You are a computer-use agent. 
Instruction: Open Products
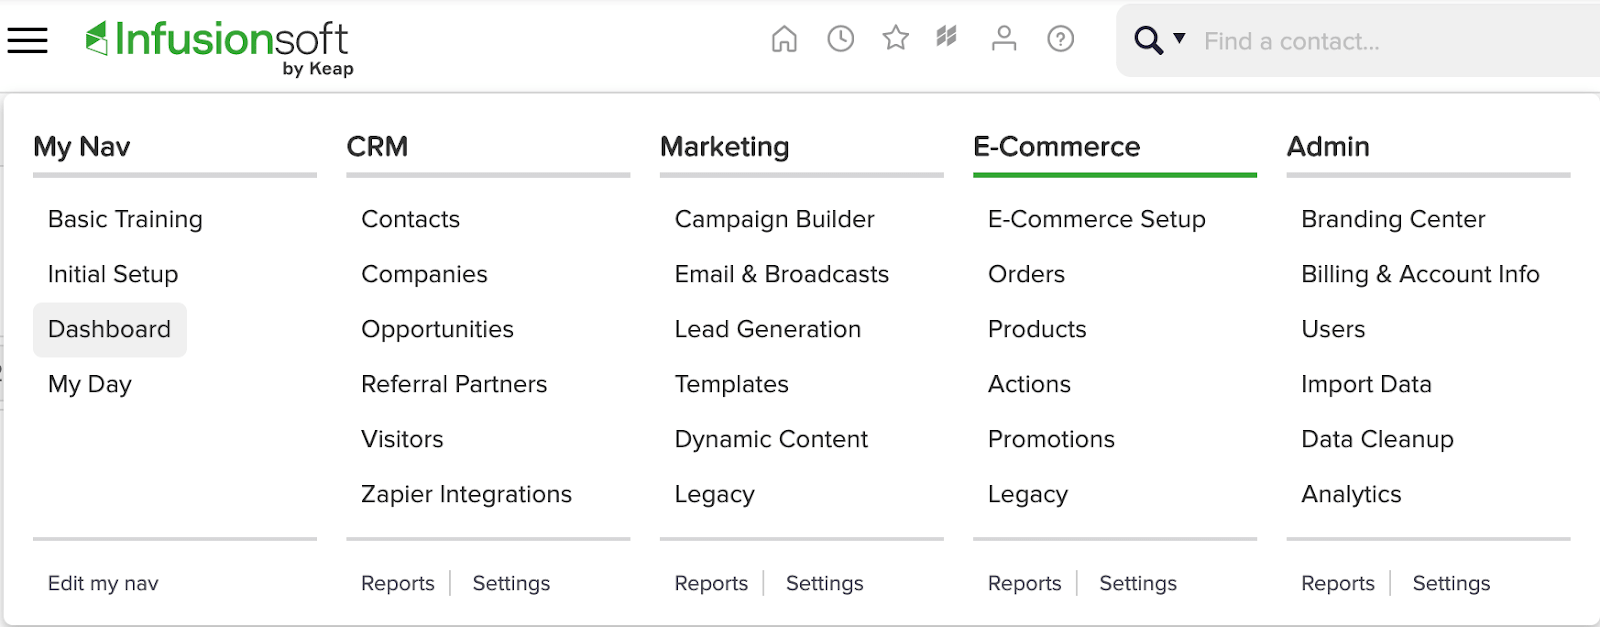1037,329
